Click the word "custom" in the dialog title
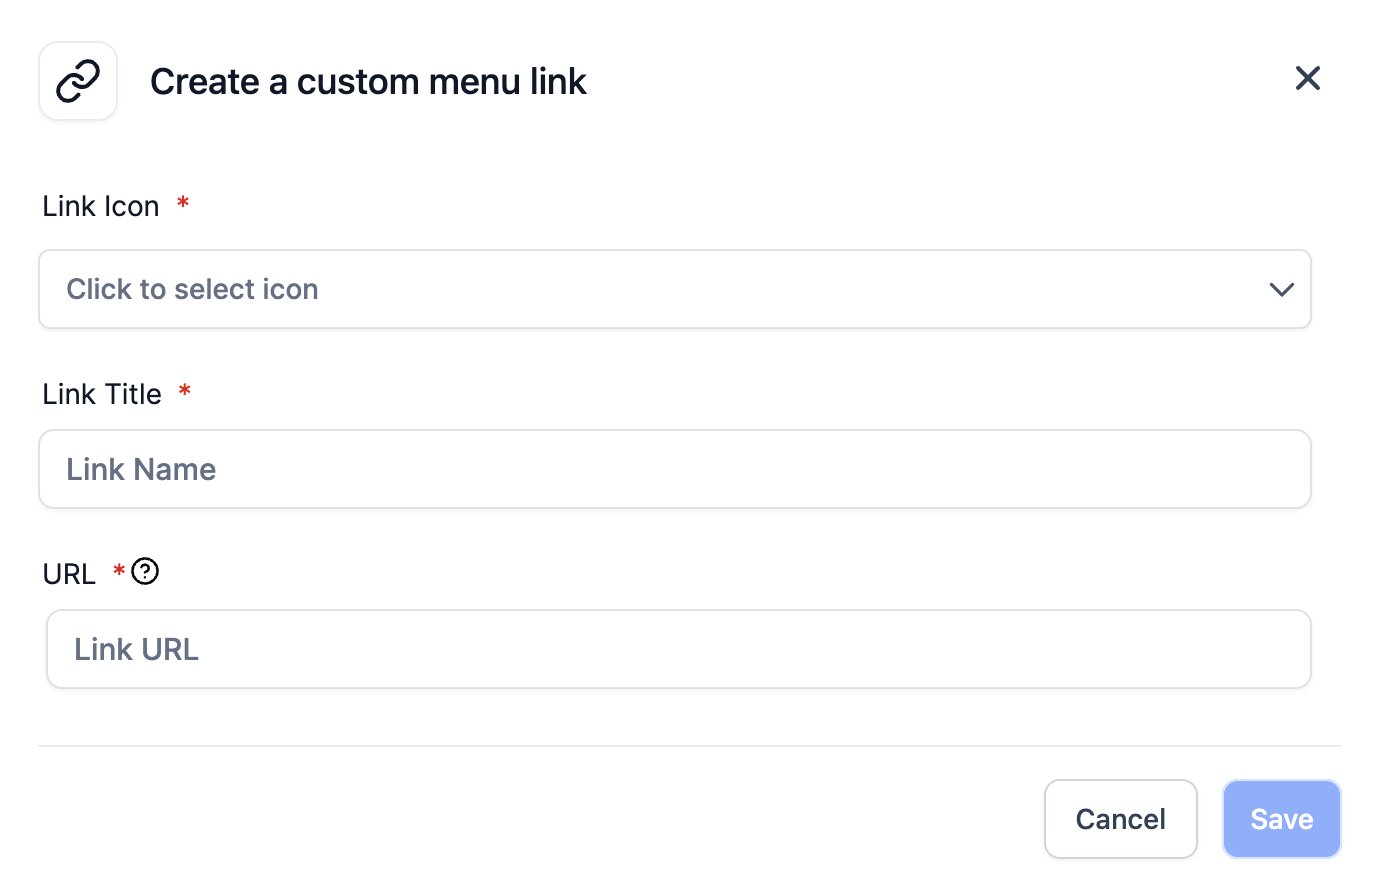Screen dimensions: 1380x894 click(359, 81)
